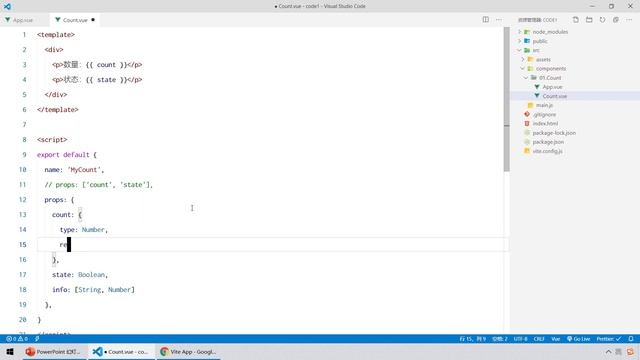Open index.html in Explorer
The image size is (640, 360).
pyautogui.click(x=545, y=123)
